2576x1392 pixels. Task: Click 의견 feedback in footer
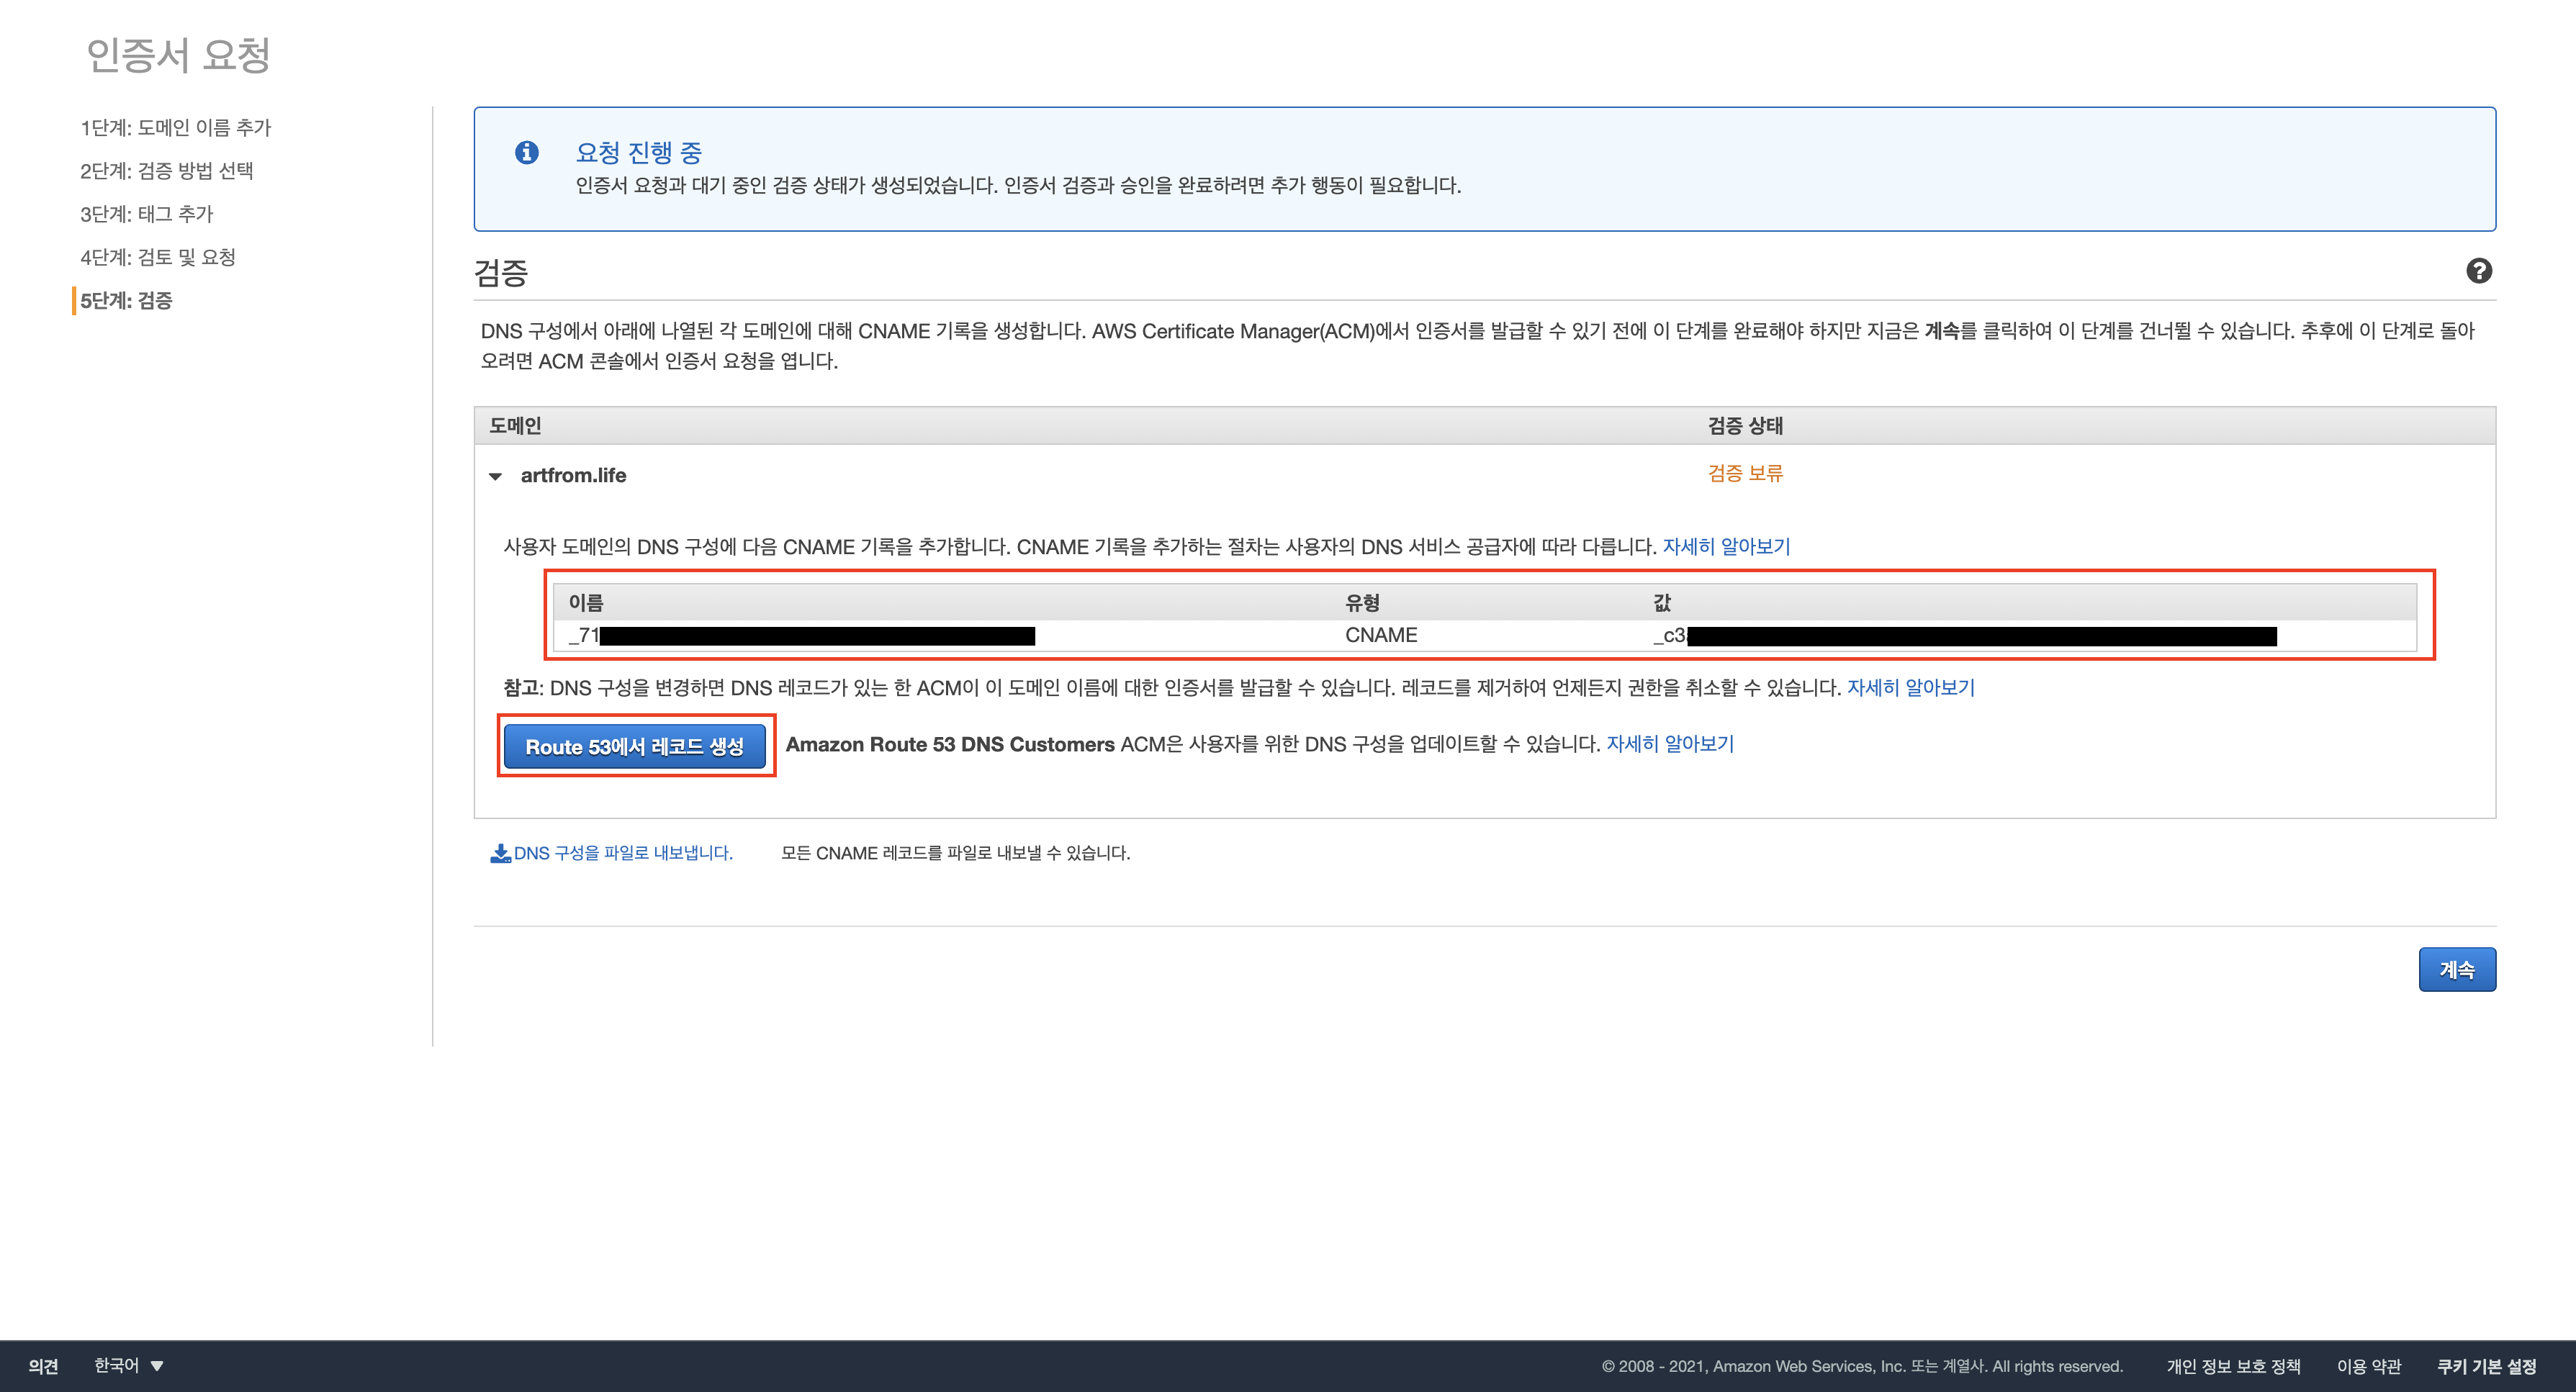43,1366
